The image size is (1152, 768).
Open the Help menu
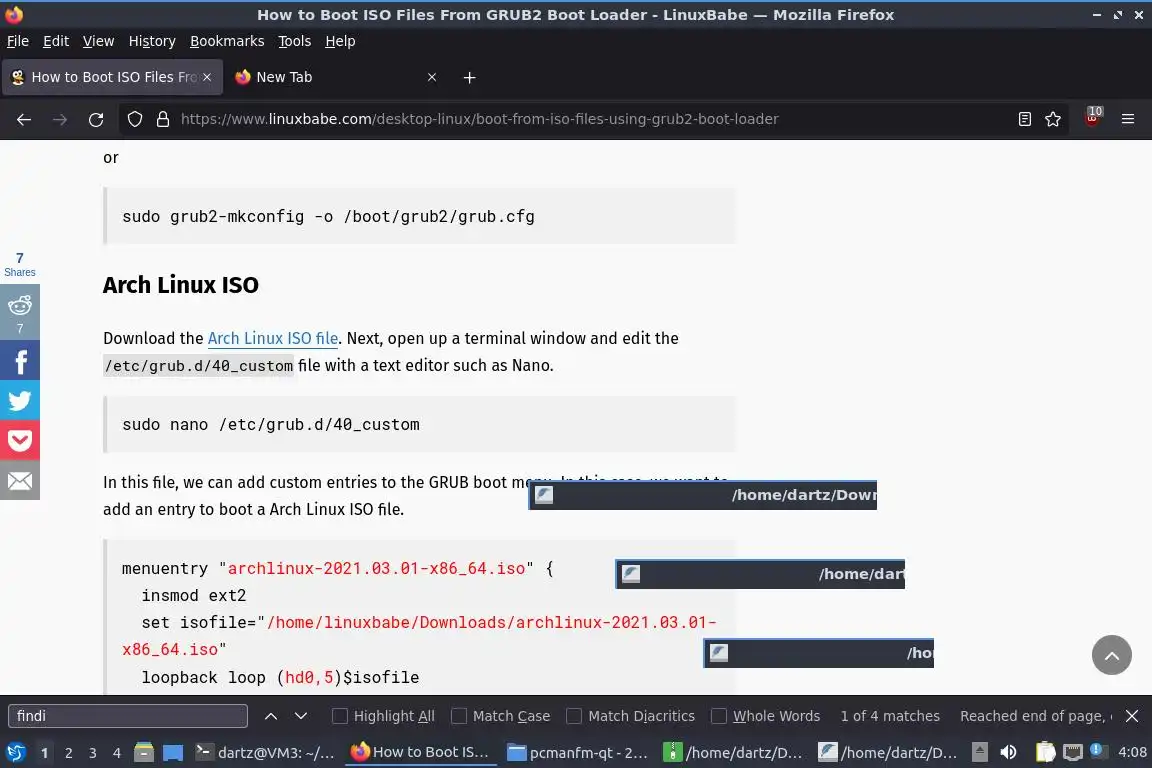pyautogui.click(x=340, y=41)
